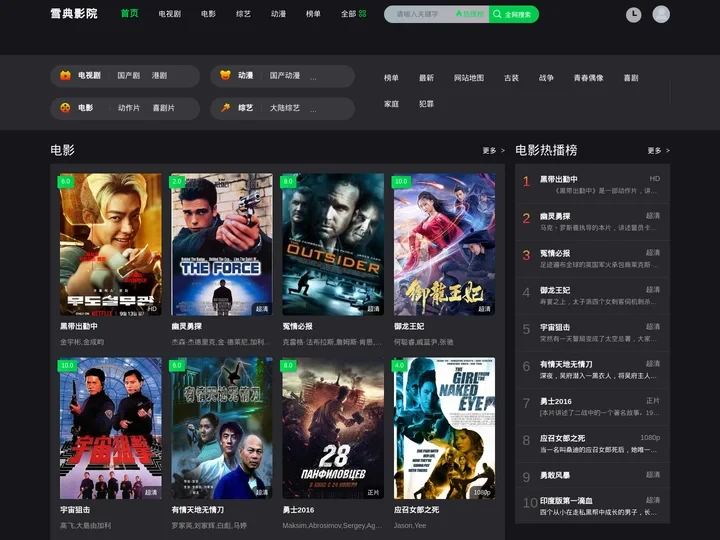This screenshot has width=720, height=540.
Task: Expand 更多 beside the 电影 section heading
Action: tap(493, 151)
